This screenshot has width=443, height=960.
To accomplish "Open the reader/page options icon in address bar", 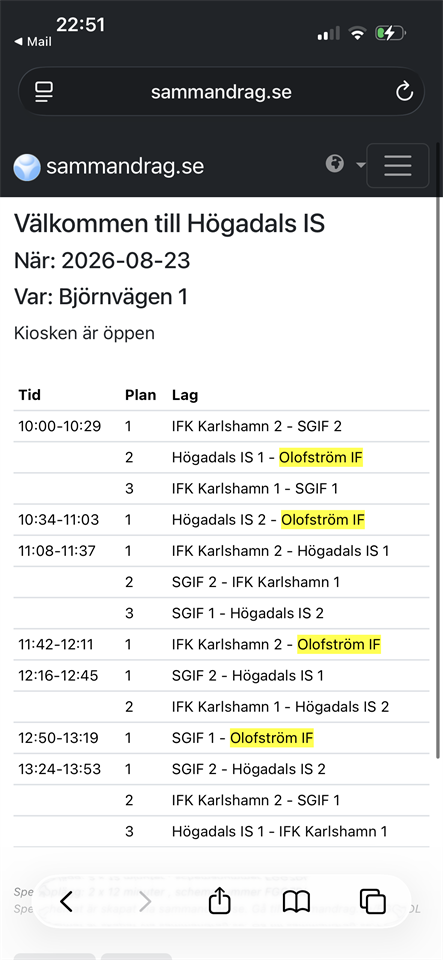I will pos(44,92).
